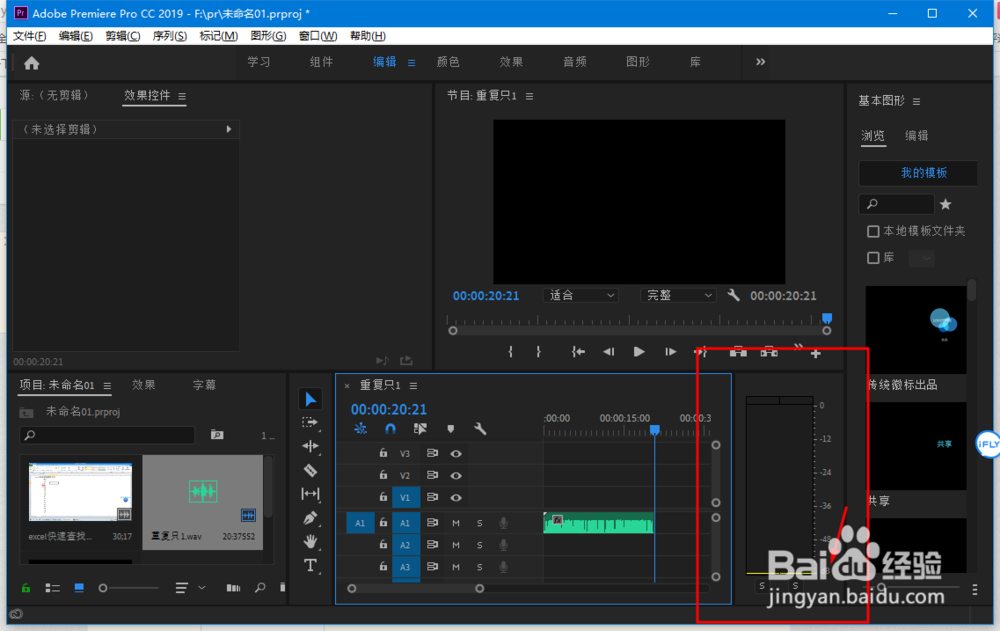Select the Razor tool
Viewport: 1000px width, 631px height.
pos(311,470)
